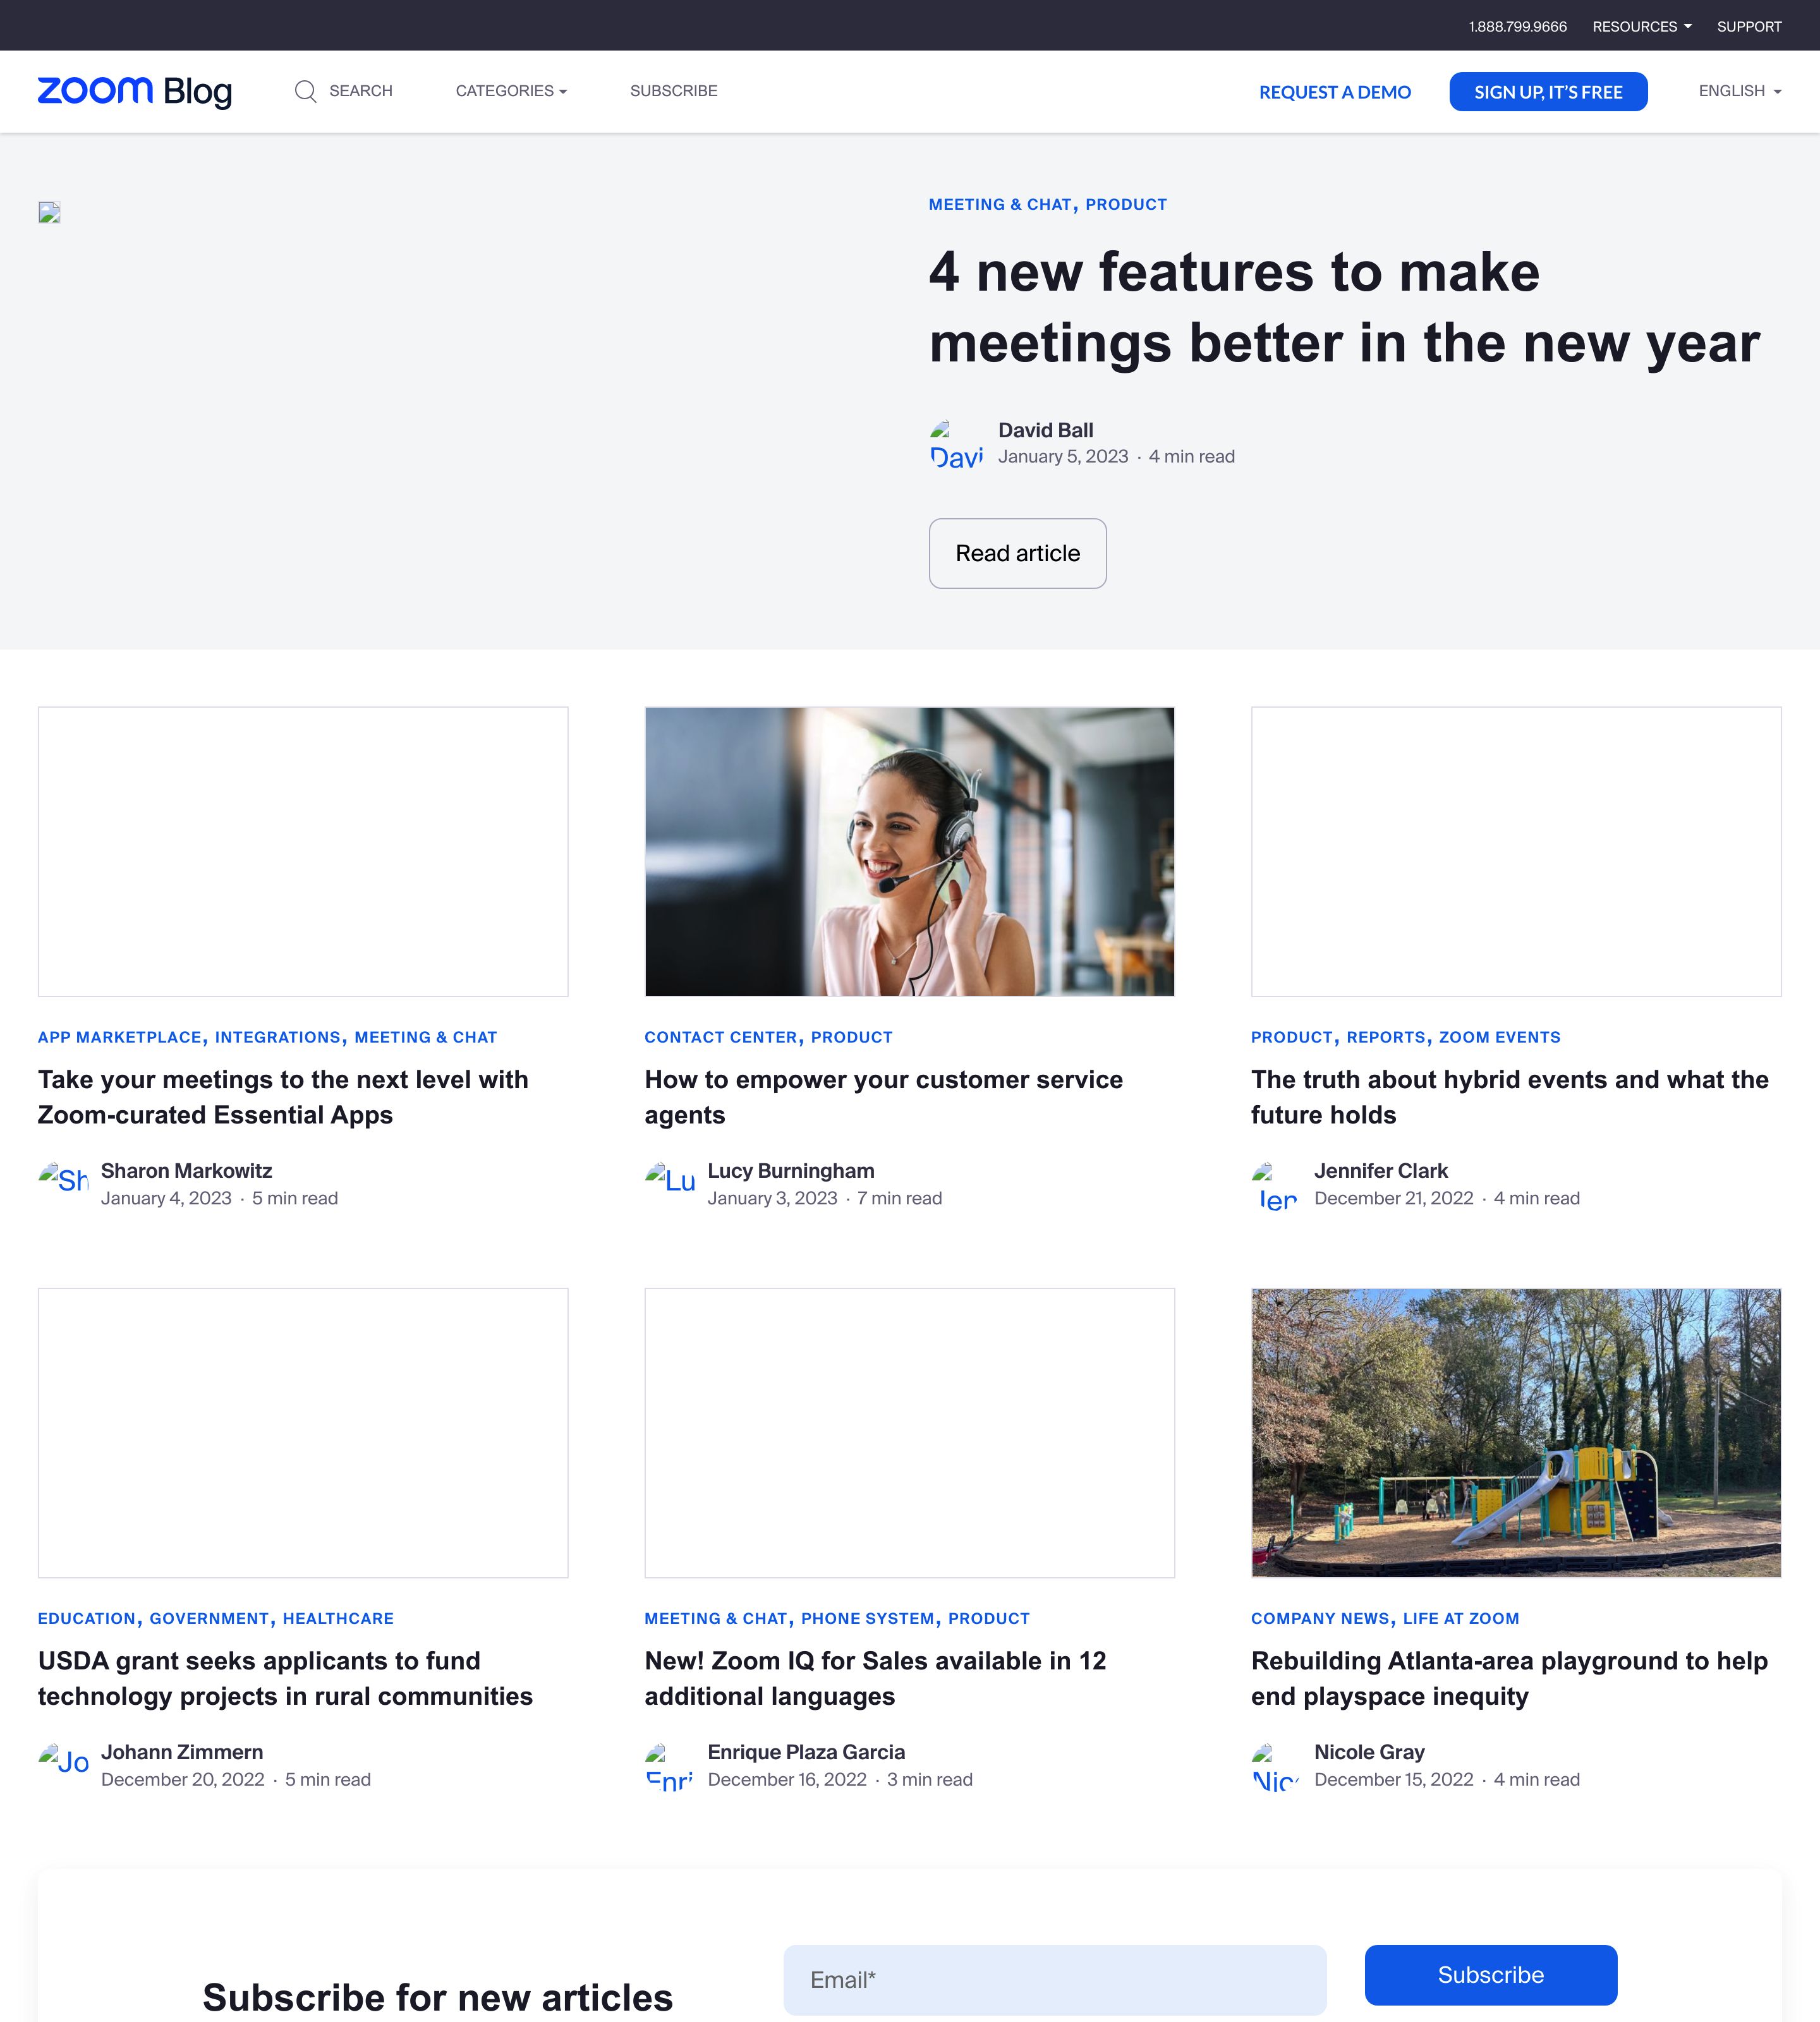The width and height of the screenshot is (1820, 2022).
Task: Click David Ball's author avatar
Action: pos(956,444)
